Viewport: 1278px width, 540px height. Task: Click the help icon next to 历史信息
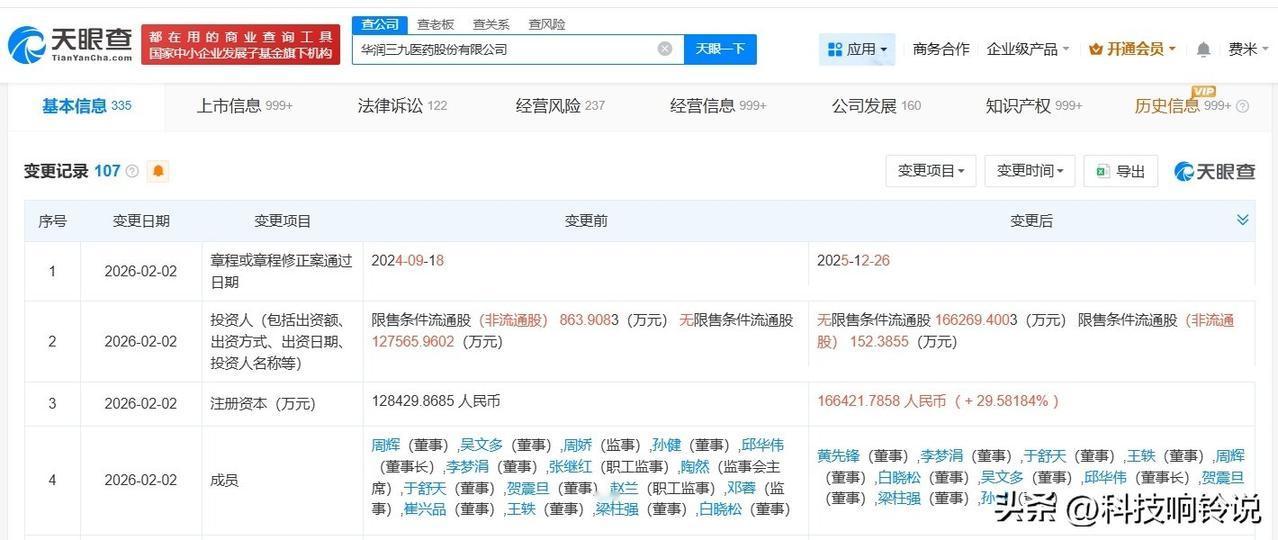pyautogui.click(x=1243, y=106)
